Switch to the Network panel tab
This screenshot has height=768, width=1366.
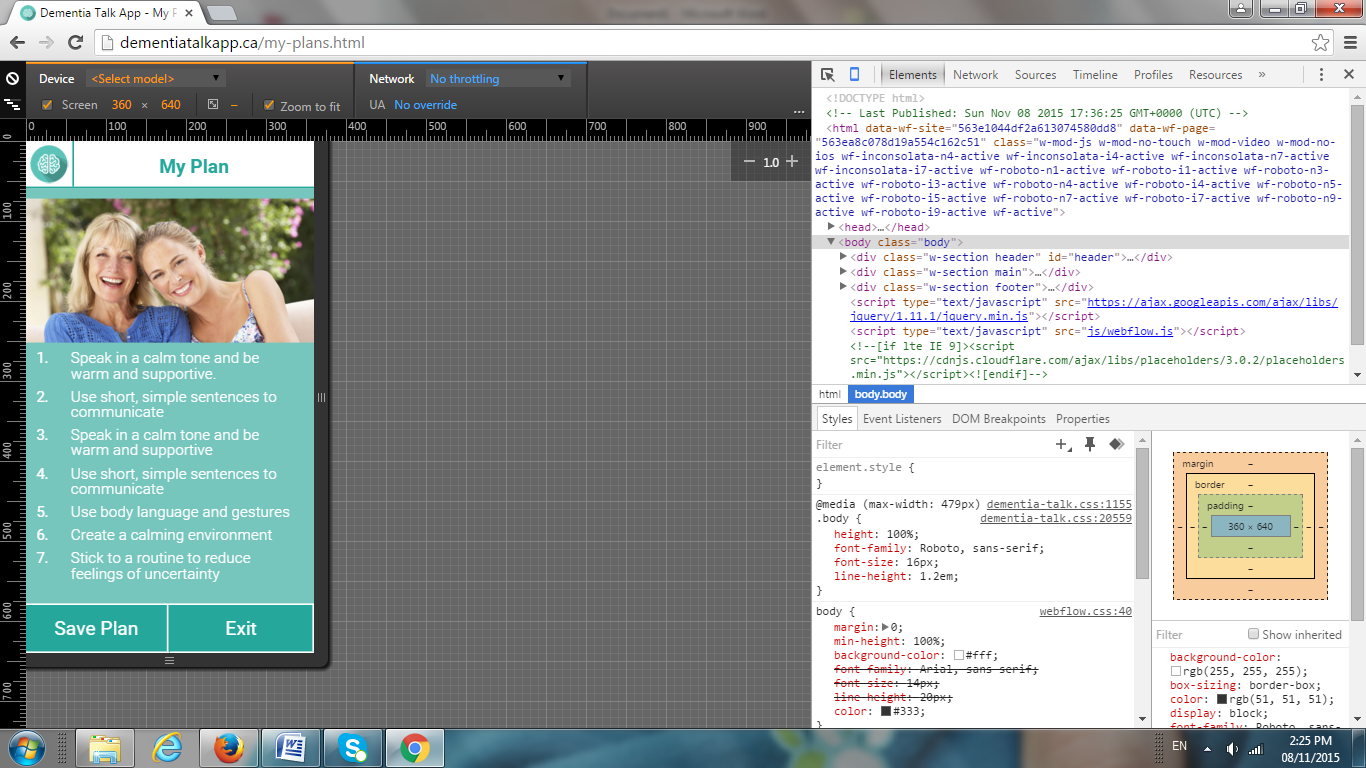tap(975, 75)
